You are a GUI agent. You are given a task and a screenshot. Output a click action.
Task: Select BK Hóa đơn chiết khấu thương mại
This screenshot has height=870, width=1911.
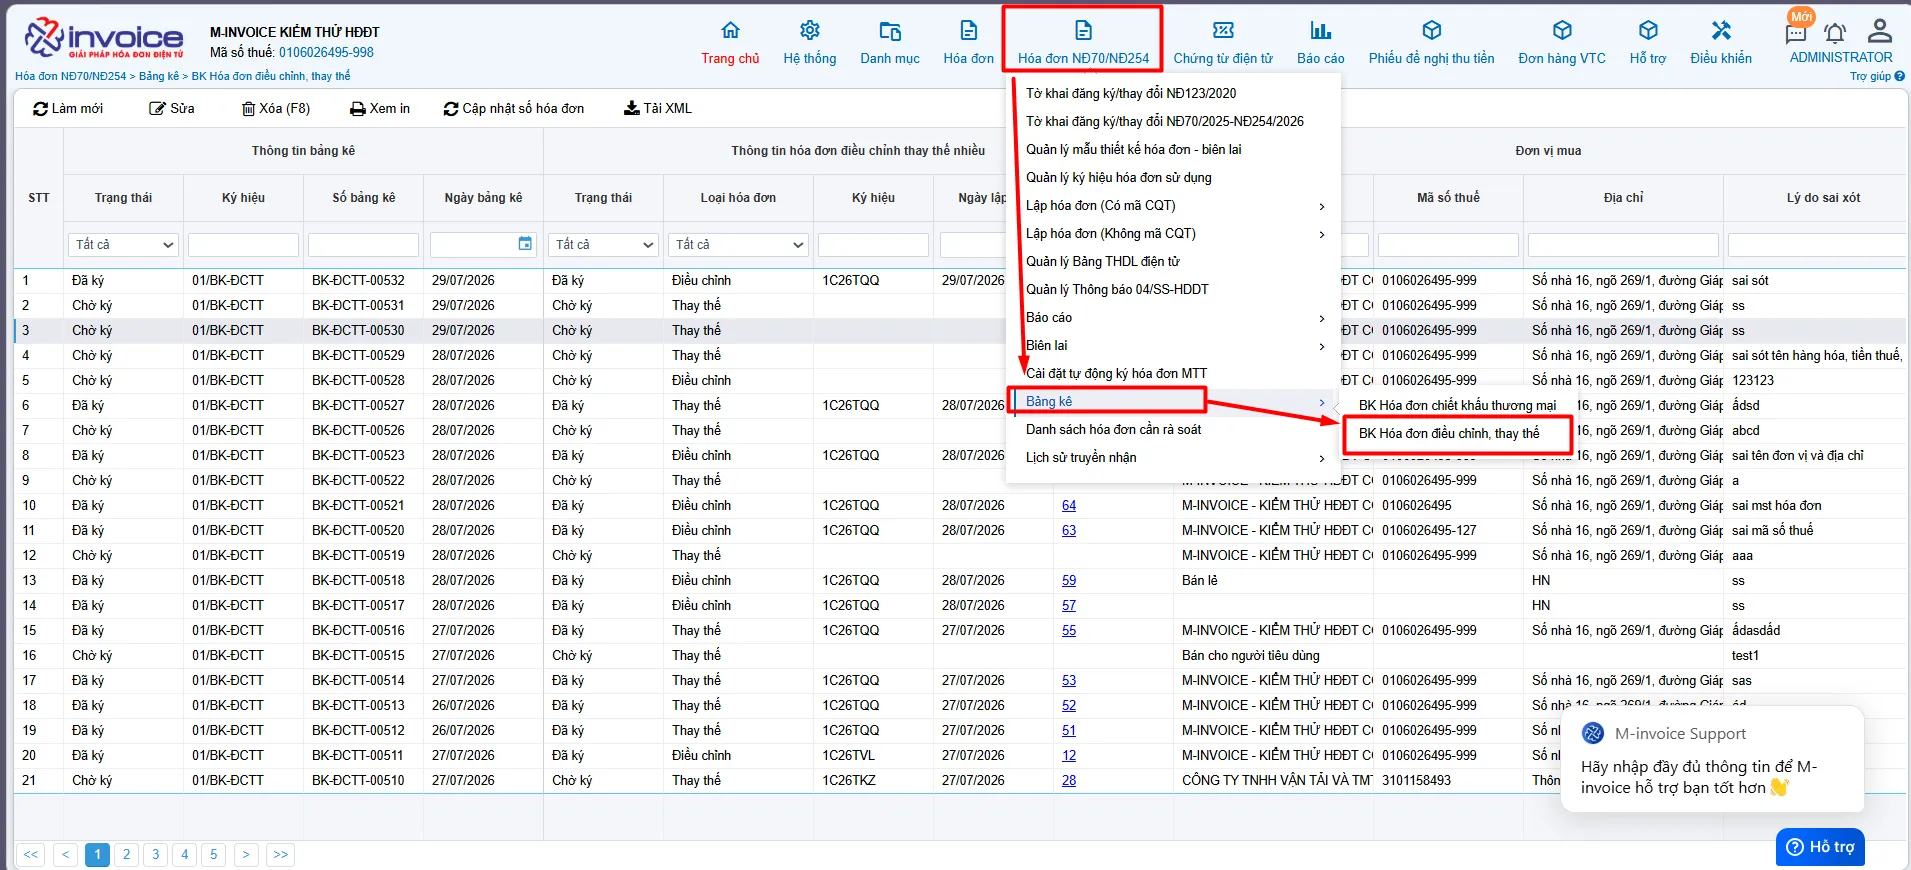tap(1457, 405)
